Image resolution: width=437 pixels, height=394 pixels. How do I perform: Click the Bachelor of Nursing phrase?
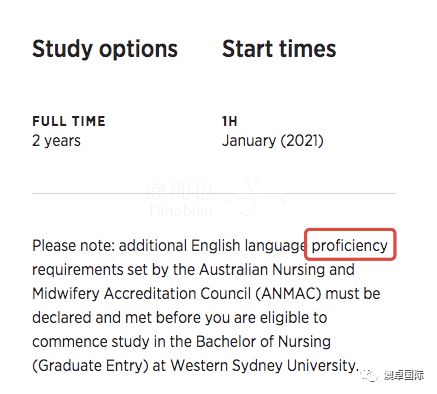coord(263,342)
